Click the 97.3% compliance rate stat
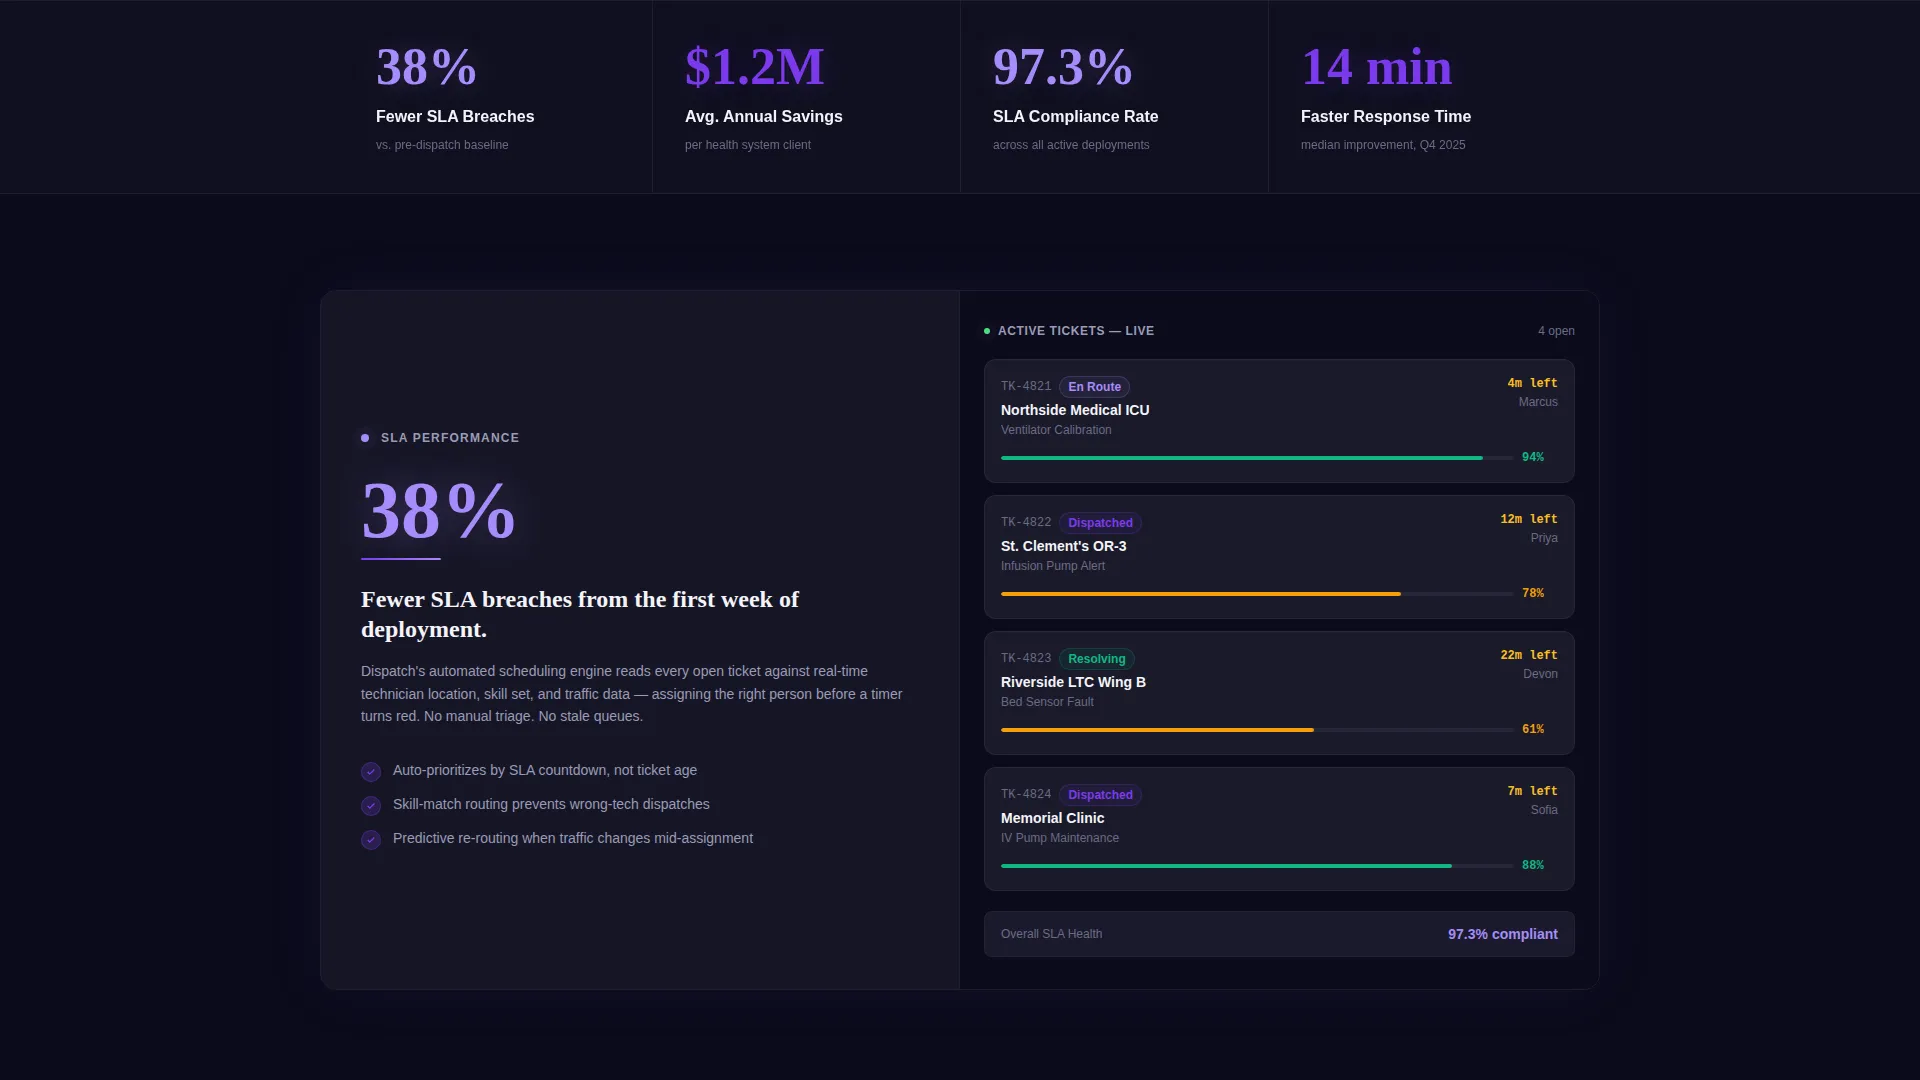 1062,67
